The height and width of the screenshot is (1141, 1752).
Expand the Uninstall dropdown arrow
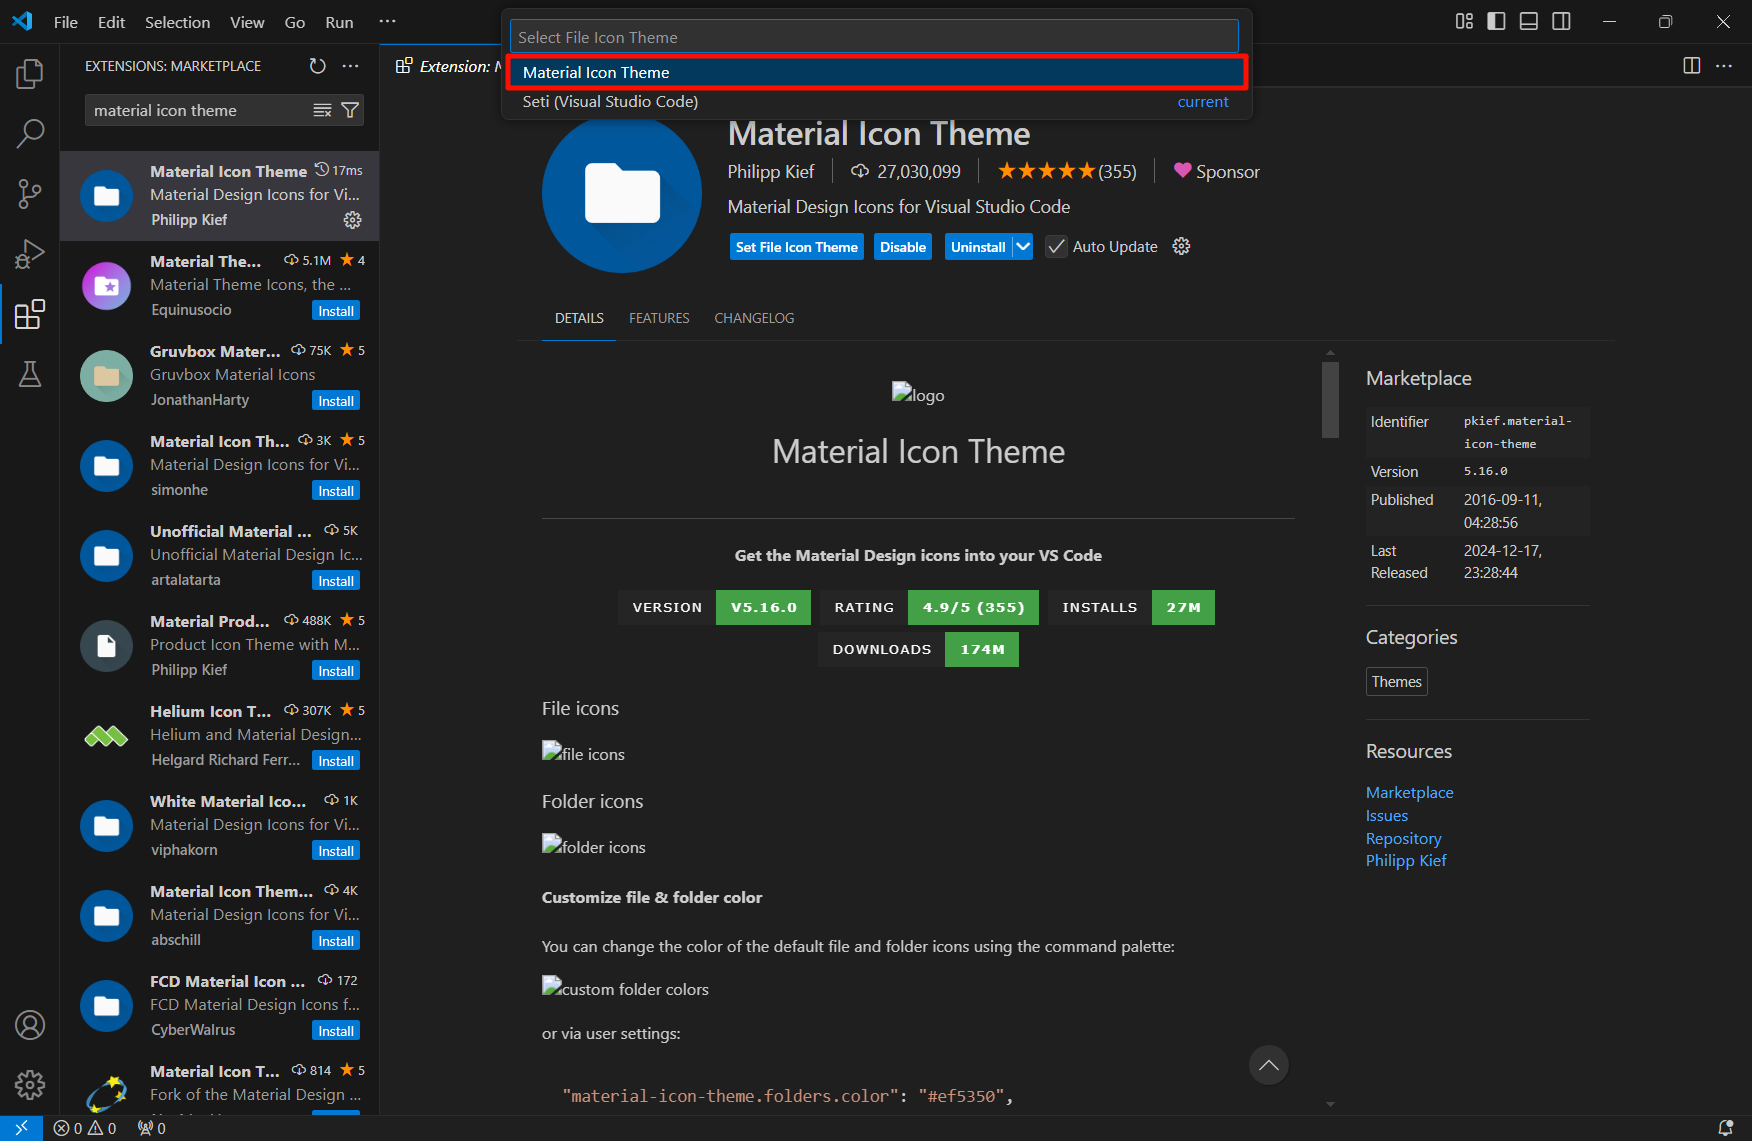1023,247
